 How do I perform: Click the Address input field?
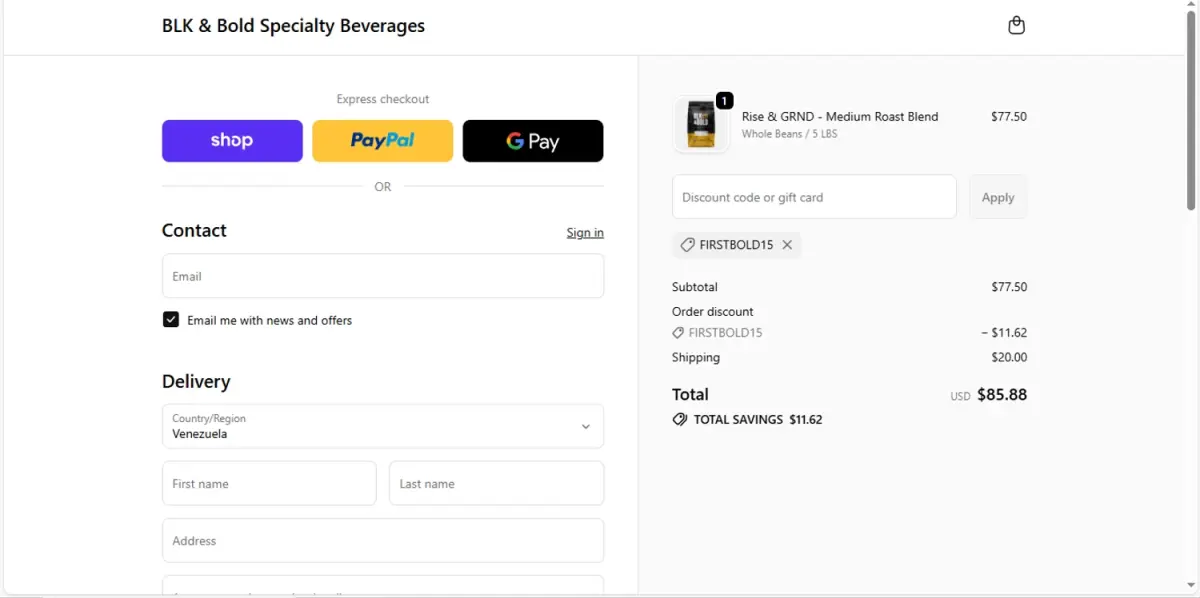coord(383,540)
